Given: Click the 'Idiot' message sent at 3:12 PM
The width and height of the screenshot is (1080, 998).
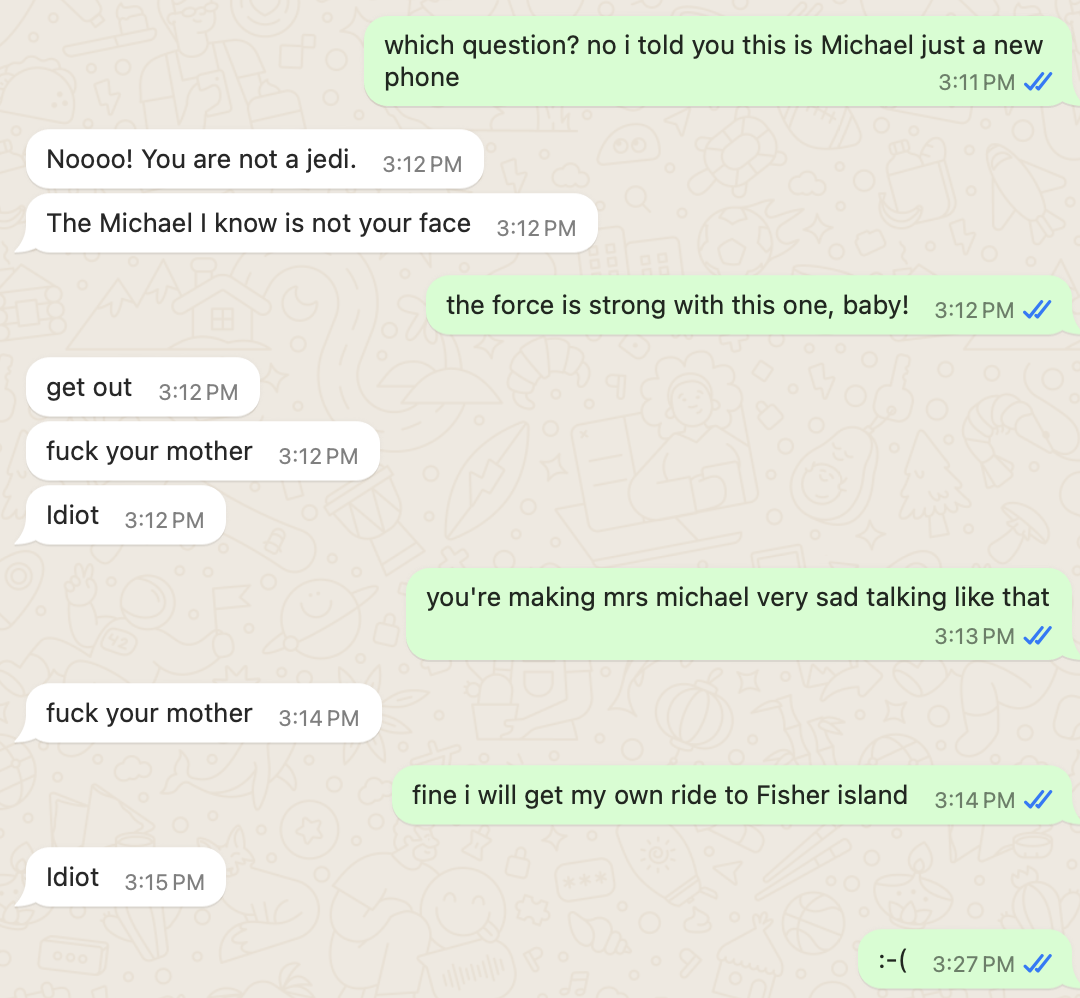Looking at the screenshot, I should [x=73, y=516].
